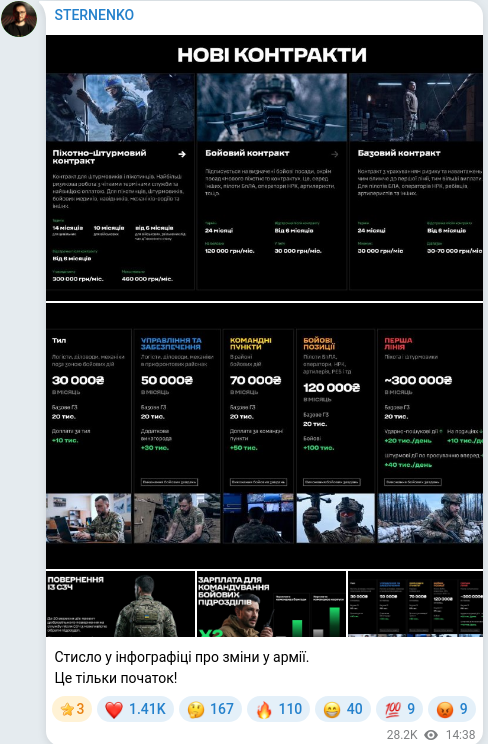Click the 14:38 message timestamp

click(x=460, y=735)
